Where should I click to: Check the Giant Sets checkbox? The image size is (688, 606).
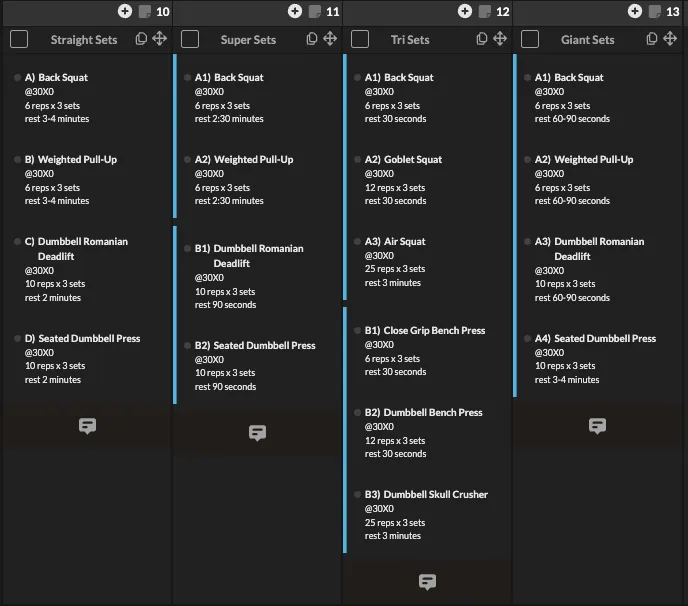click(530, 39)
